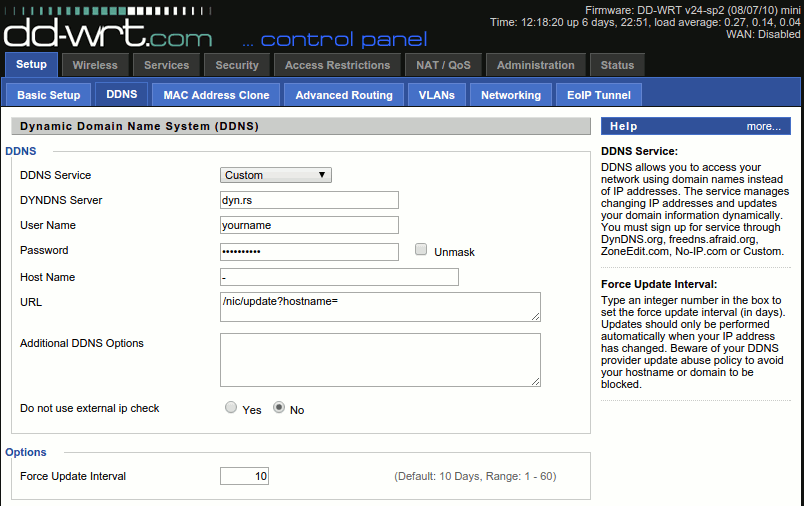
Task: Open the Wireless main tab
Action: [95, 65]
